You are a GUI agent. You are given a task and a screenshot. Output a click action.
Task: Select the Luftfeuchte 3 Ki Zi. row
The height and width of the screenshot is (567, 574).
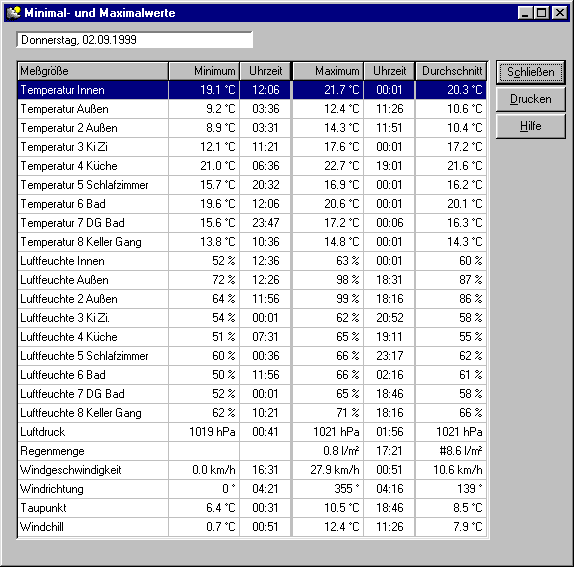coord(252,318)
